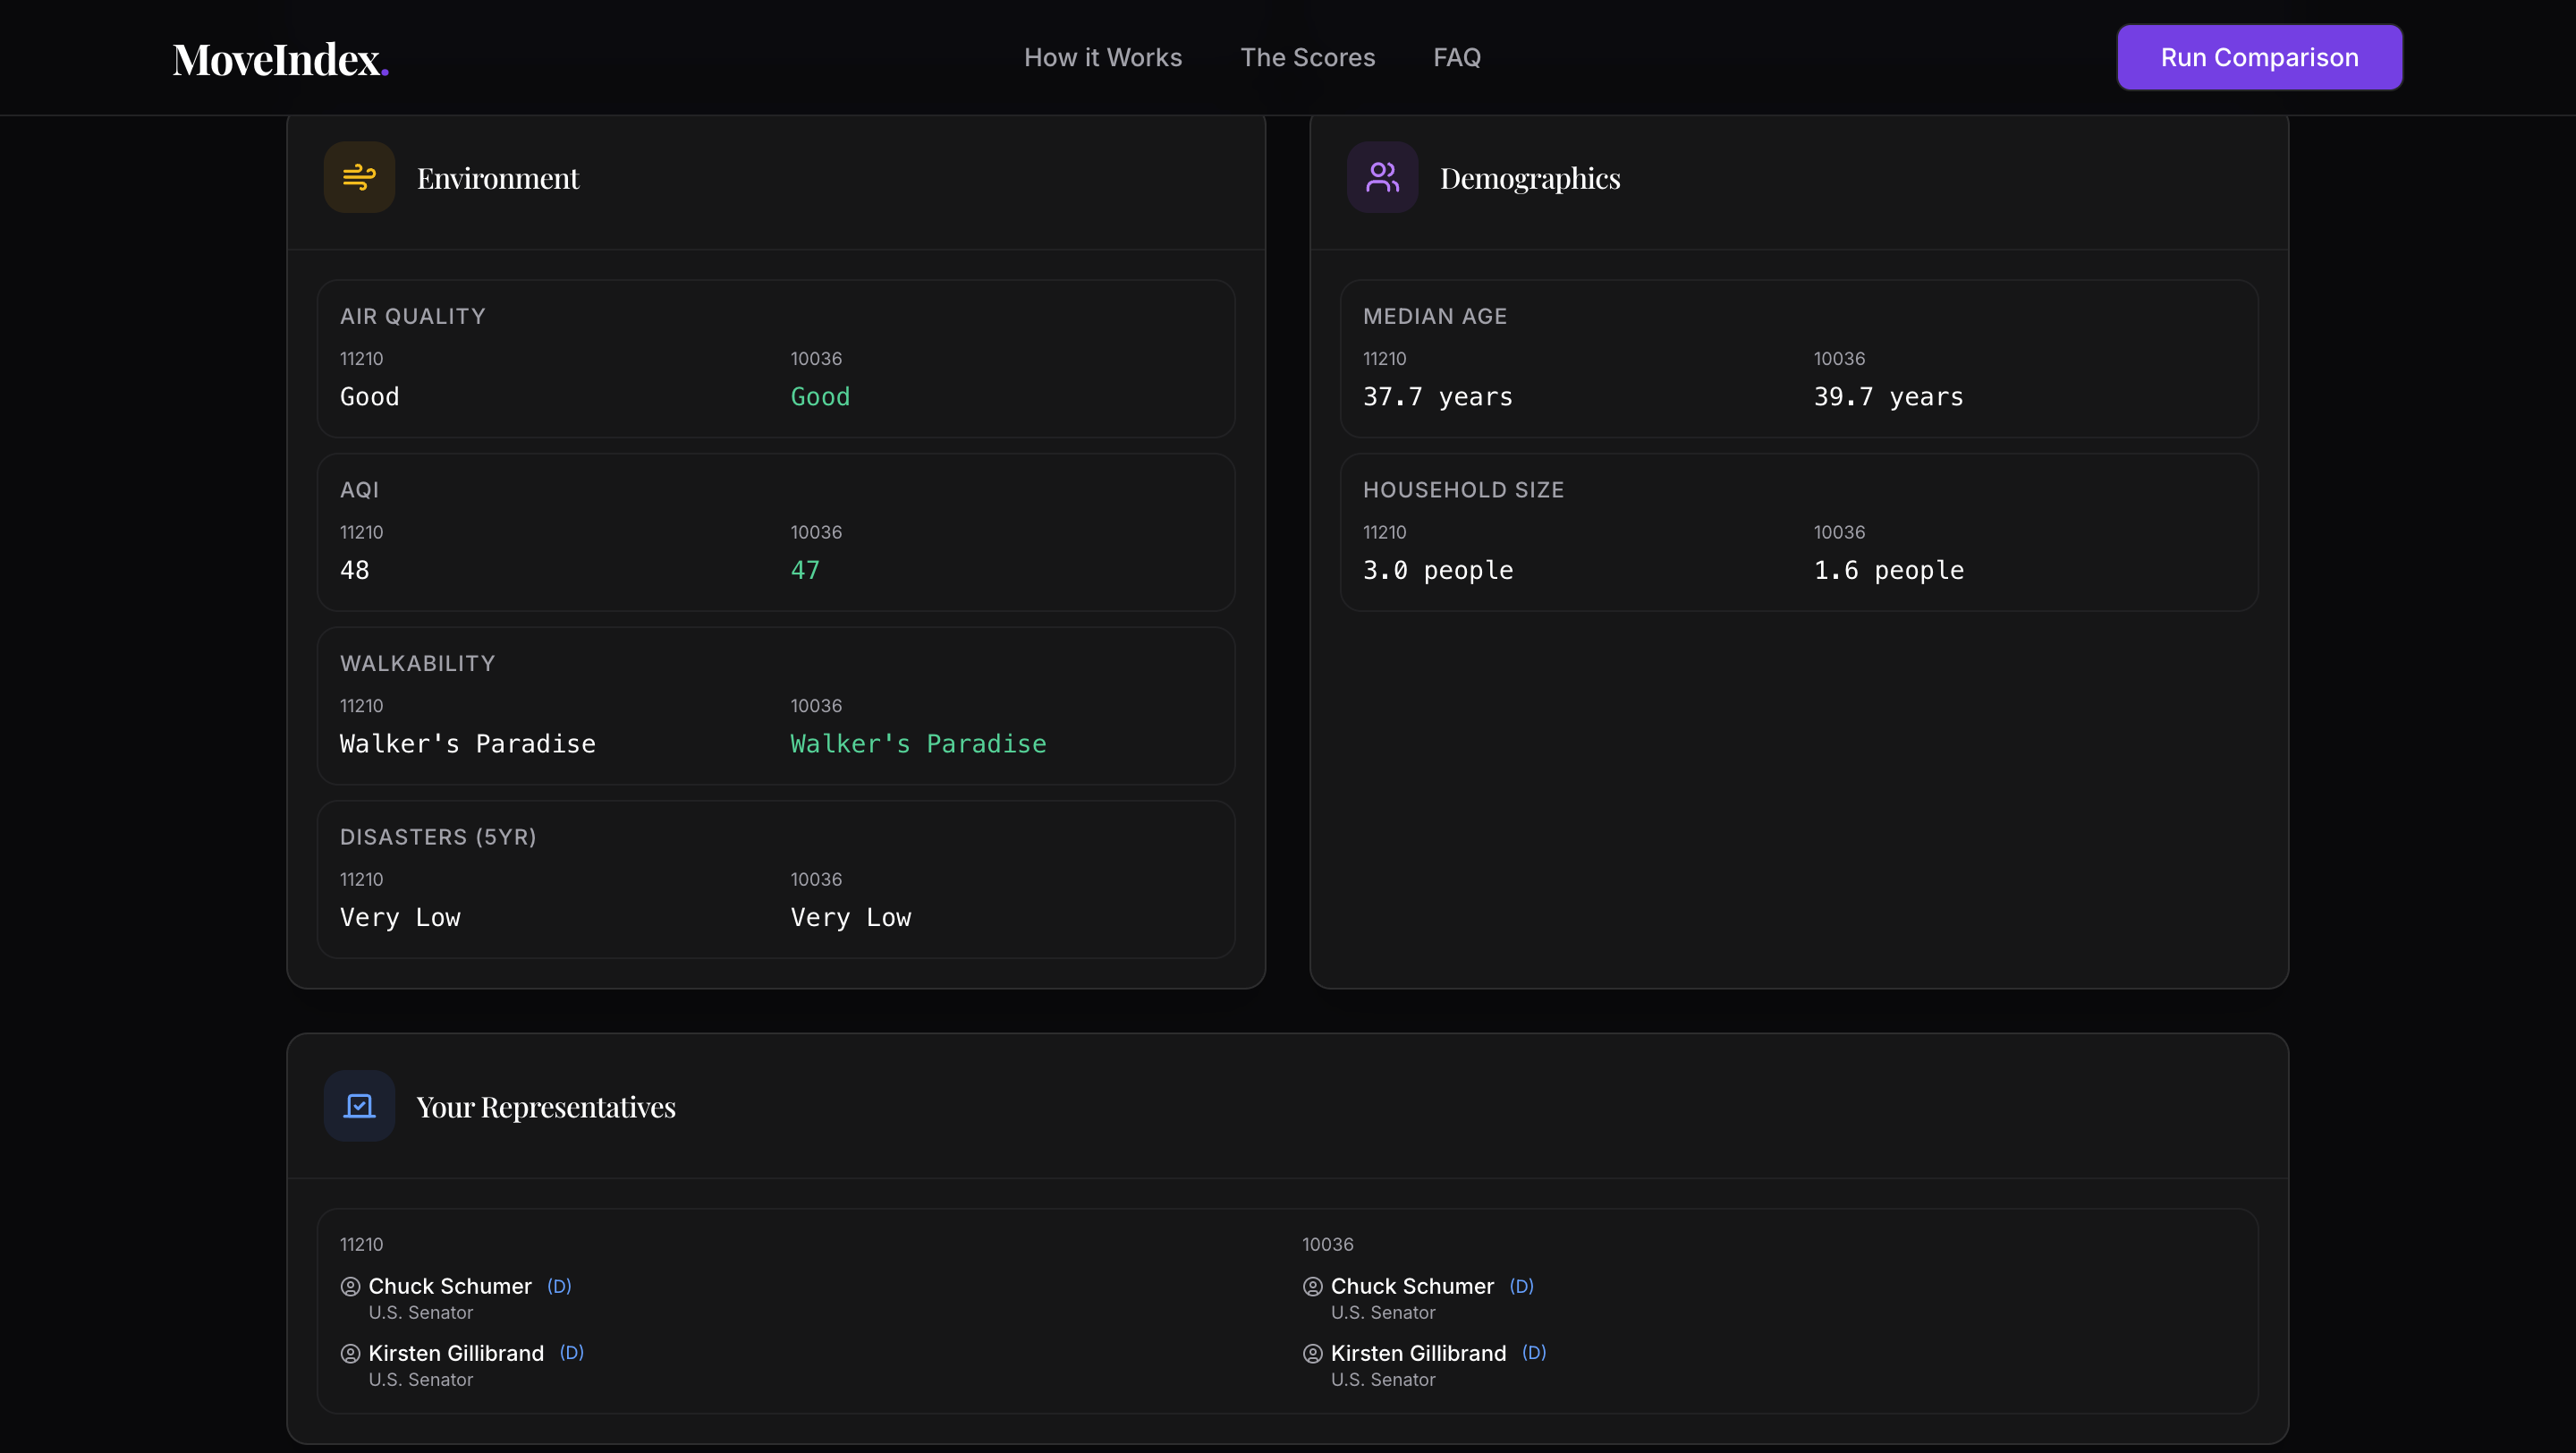Screen dimensions: 2576x1453
Task: Click the DISASTERS (5YR) Very Low value for 11210
Action: (x=400, y=917)
